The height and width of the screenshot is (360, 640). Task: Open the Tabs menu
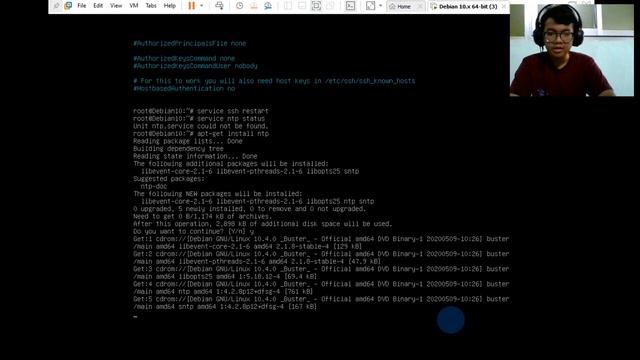(x=151, y=6)
